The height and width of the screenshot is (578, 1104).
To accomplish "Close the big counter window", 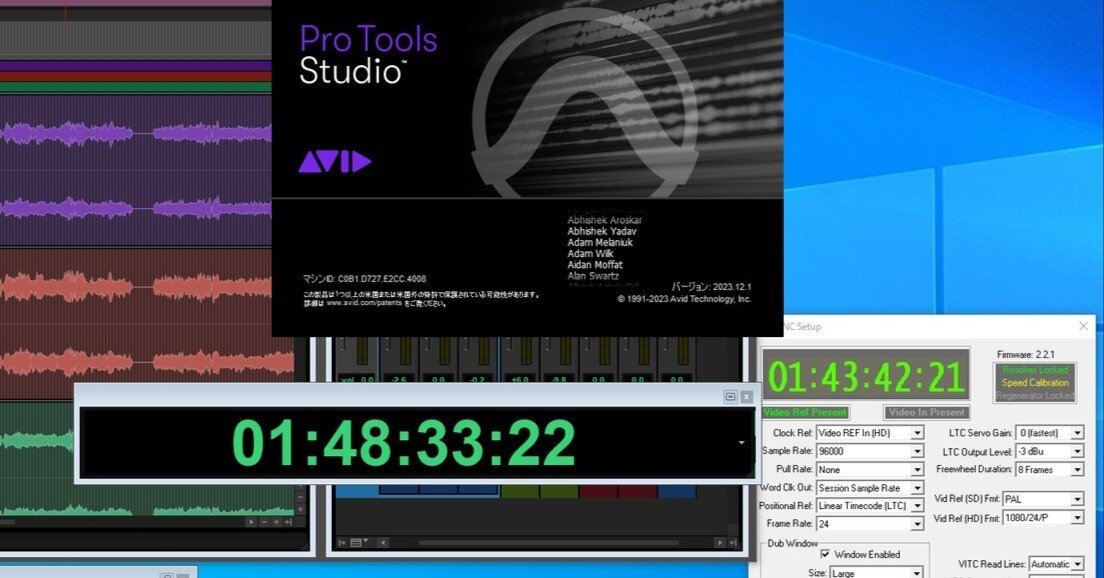I will coord(746,397).
